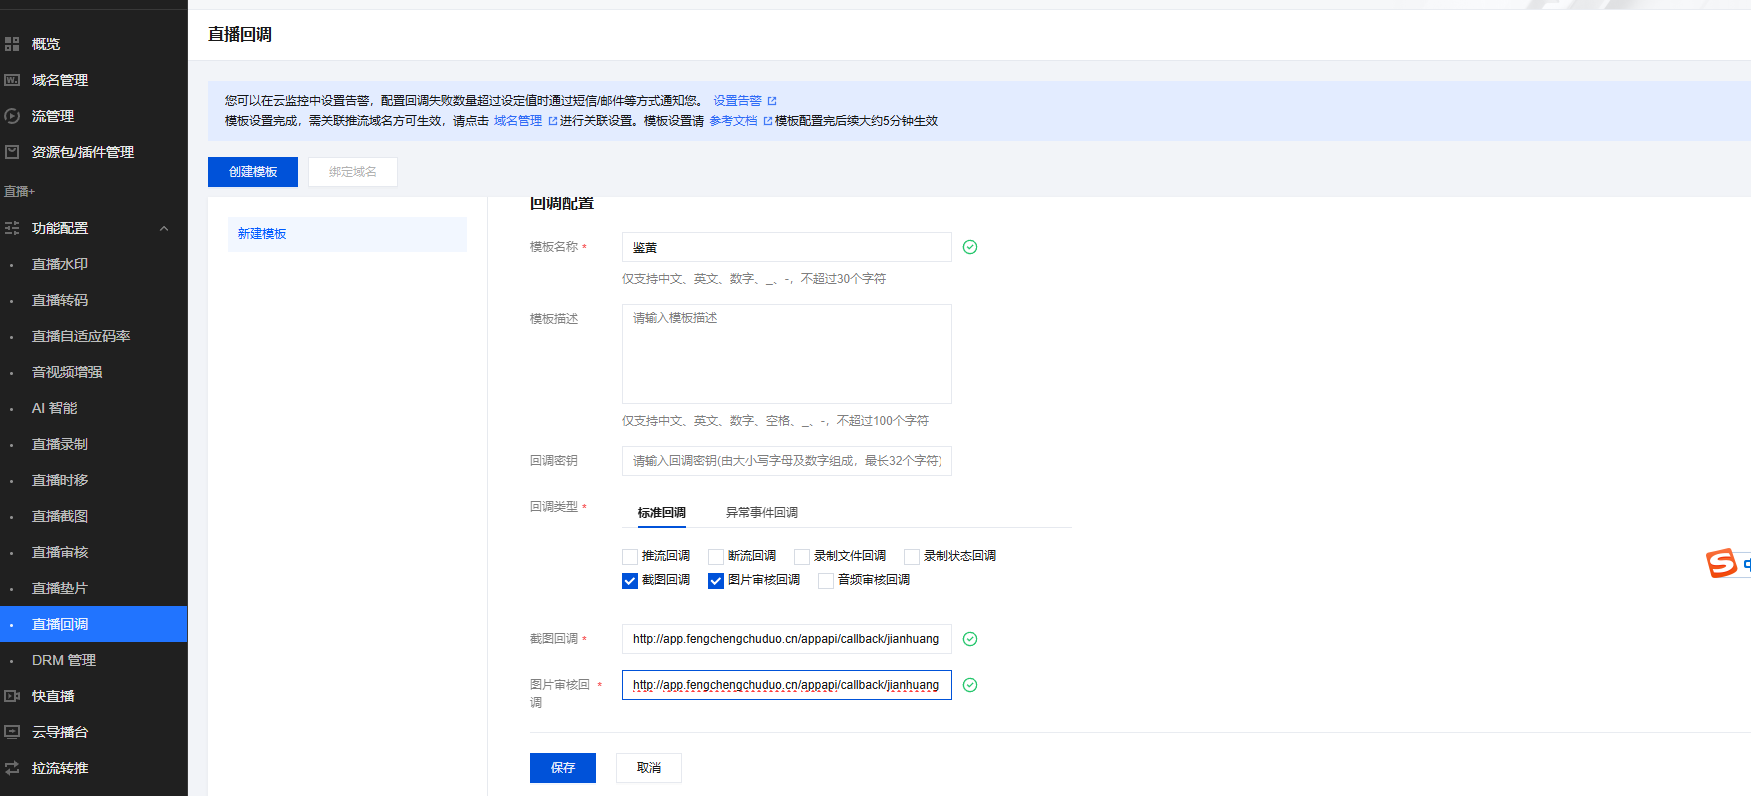Open the 设置告警 link
1751x796 pixels.
click(737, 101)
